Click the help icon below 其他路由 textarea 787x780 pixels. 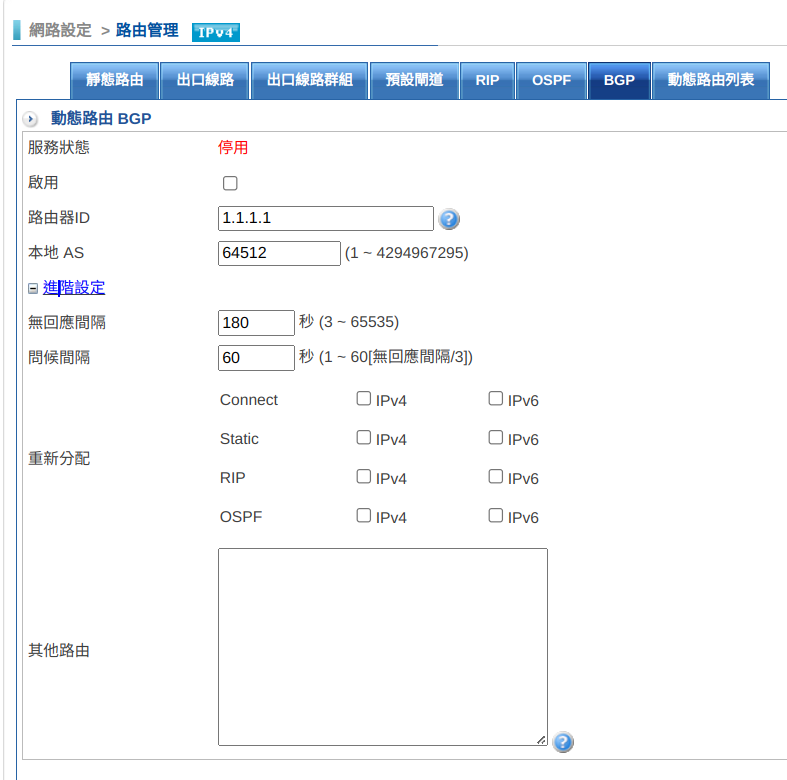pyautogui.click(x=563, y=742)
